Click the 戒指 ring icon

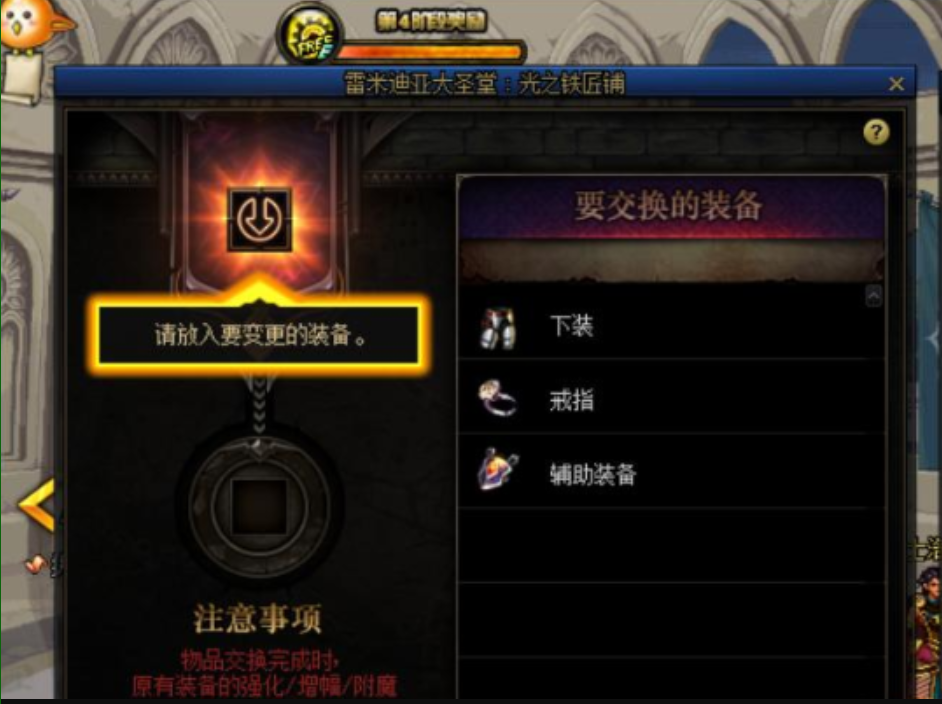[x=498, y=398]
